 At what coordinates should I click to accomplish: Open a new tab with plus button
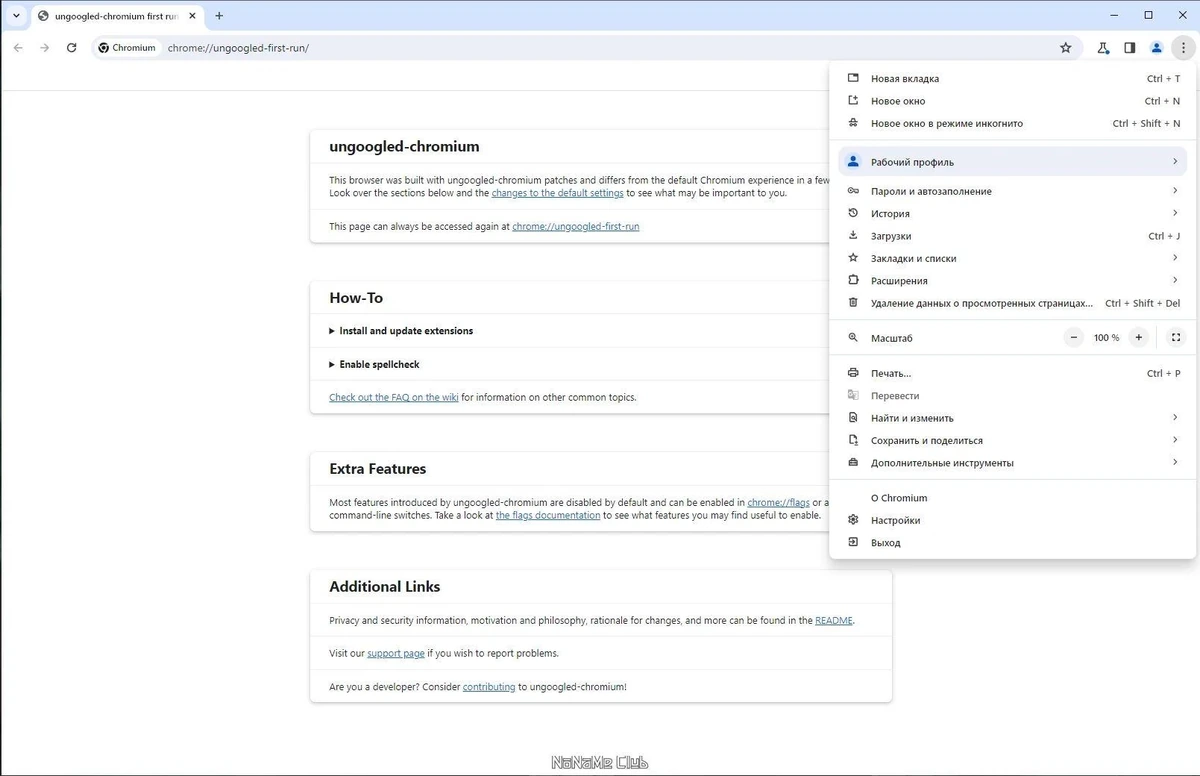[219, 16]
